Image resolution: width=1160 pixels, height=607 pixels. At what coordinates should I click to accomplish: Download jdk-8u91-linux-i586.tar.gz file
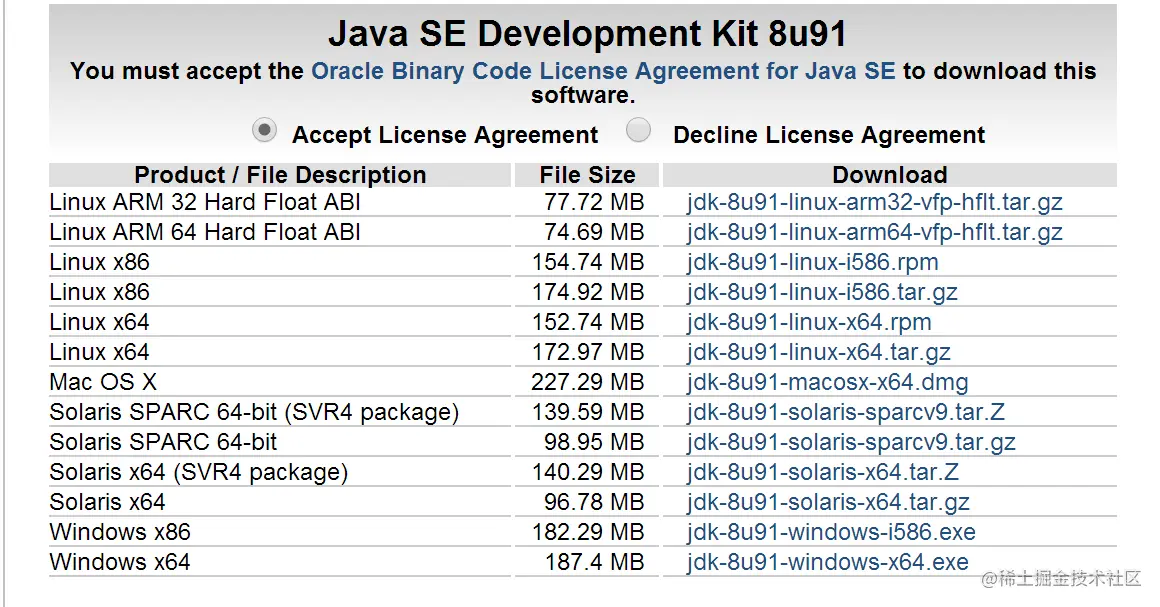(822, 292)
